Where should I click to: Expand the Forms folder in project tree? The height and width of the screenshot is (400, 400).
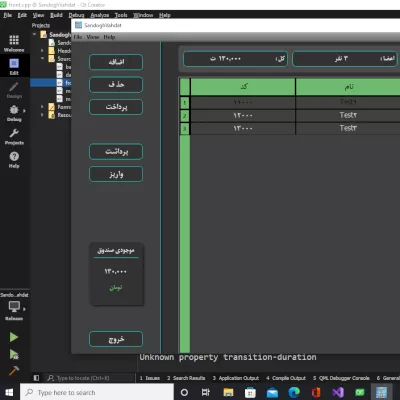(42, 107)
